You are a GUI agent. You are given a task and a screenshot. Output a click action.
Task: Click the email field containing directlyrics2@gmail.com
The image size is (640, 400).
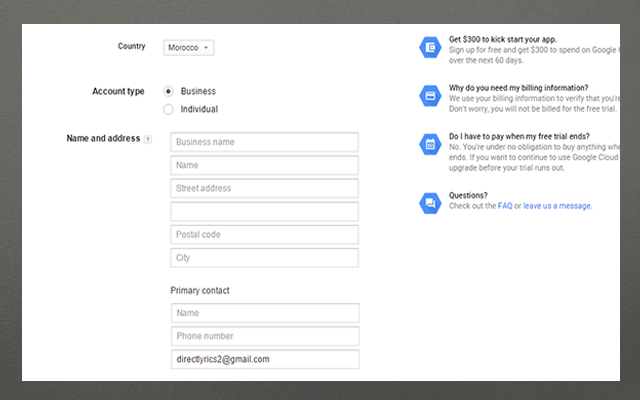click(264, 359)
